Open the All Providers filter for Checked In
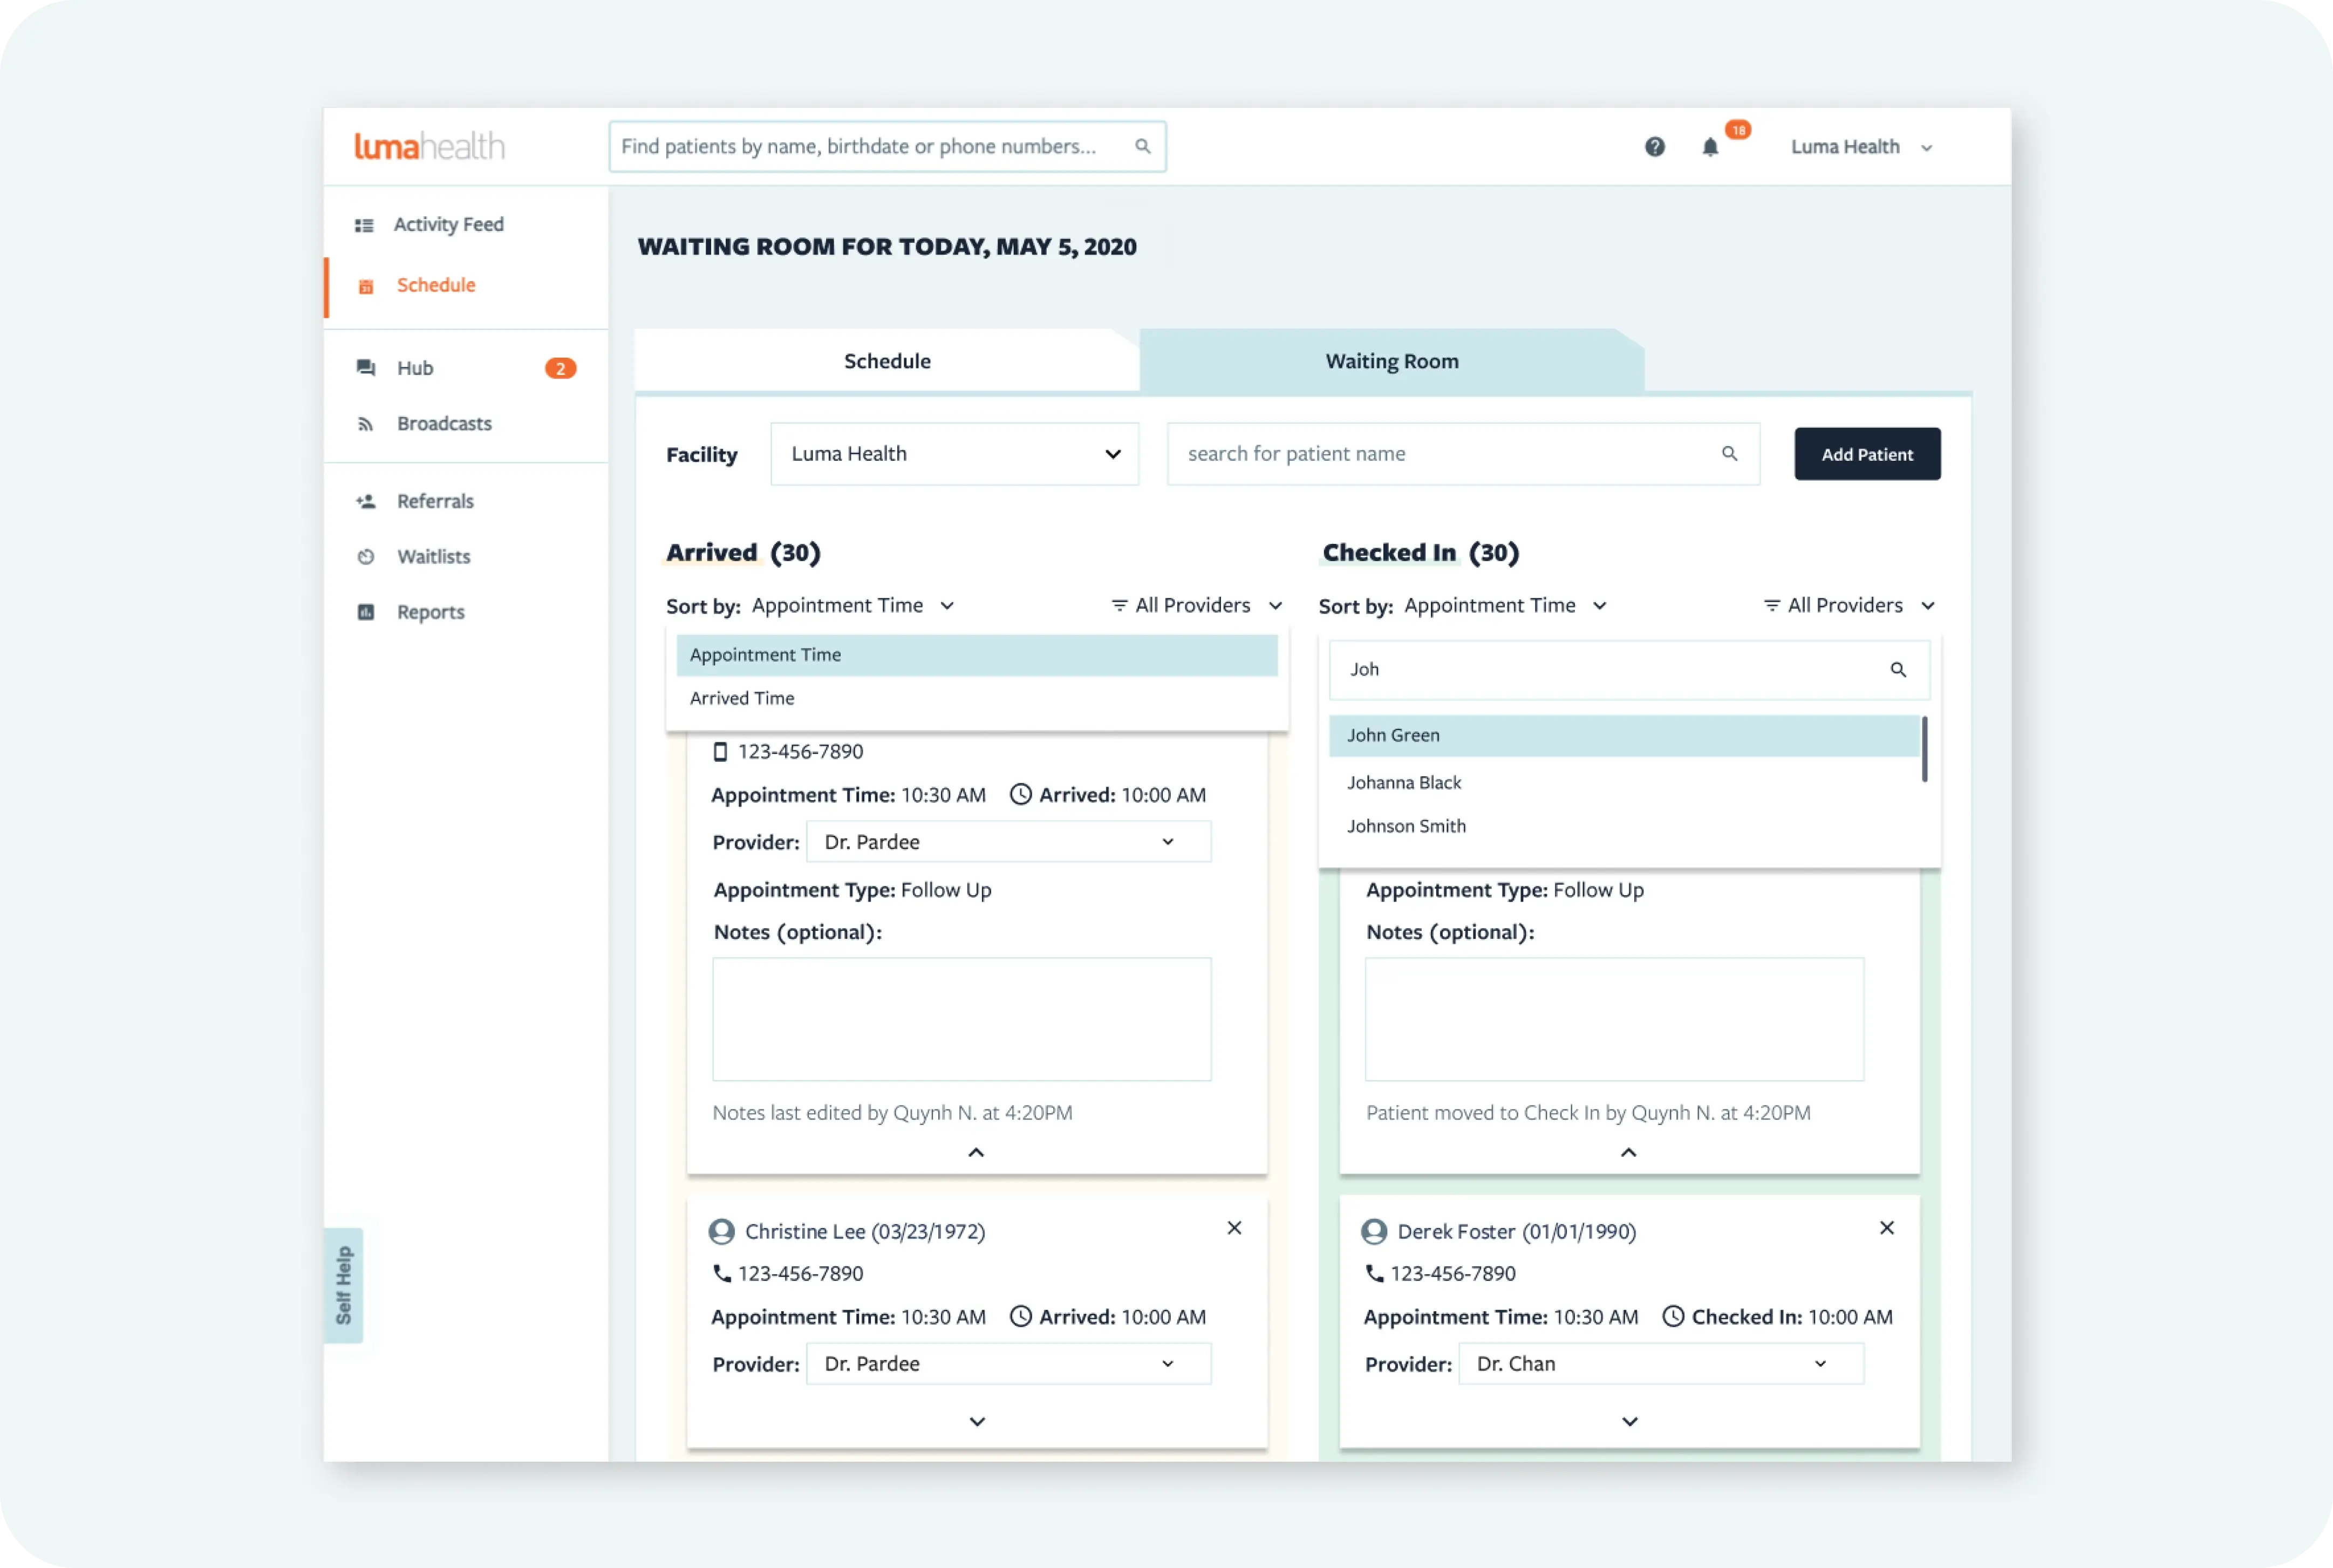 1848,605
